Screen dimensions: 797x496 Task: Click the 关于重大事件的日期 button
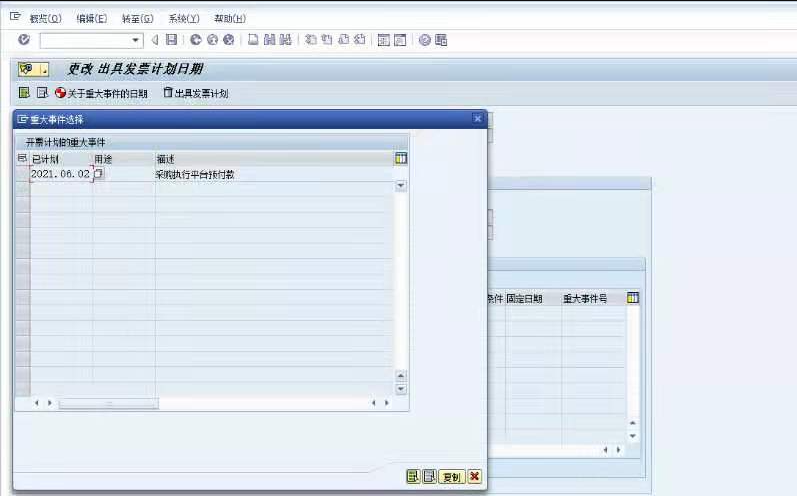pos(101,93)
